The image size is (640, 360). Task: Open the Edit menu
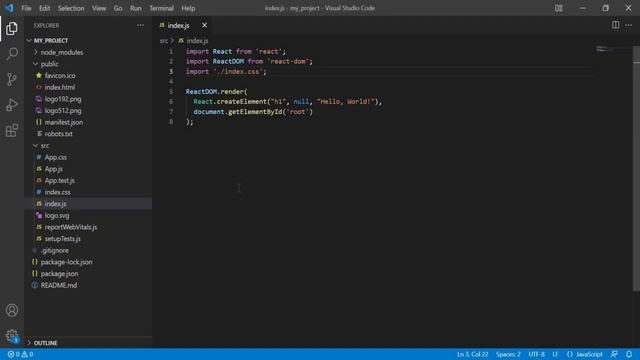tap(44, 8)
